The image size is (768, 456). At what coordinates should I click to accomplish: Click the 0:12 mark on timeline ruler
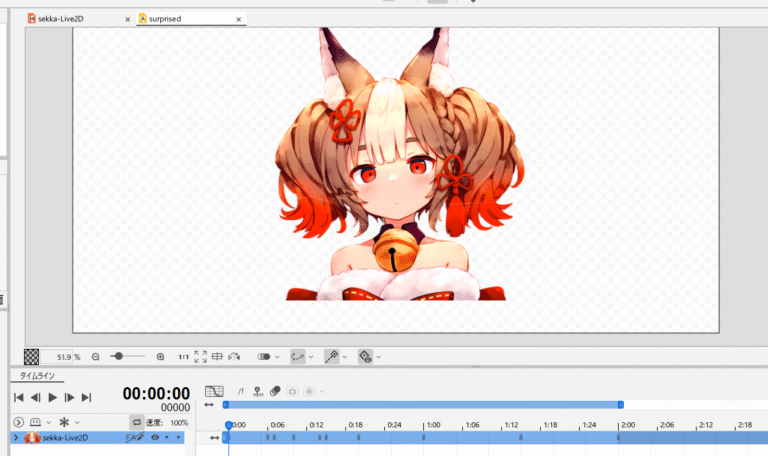click(x=316, y=425)
